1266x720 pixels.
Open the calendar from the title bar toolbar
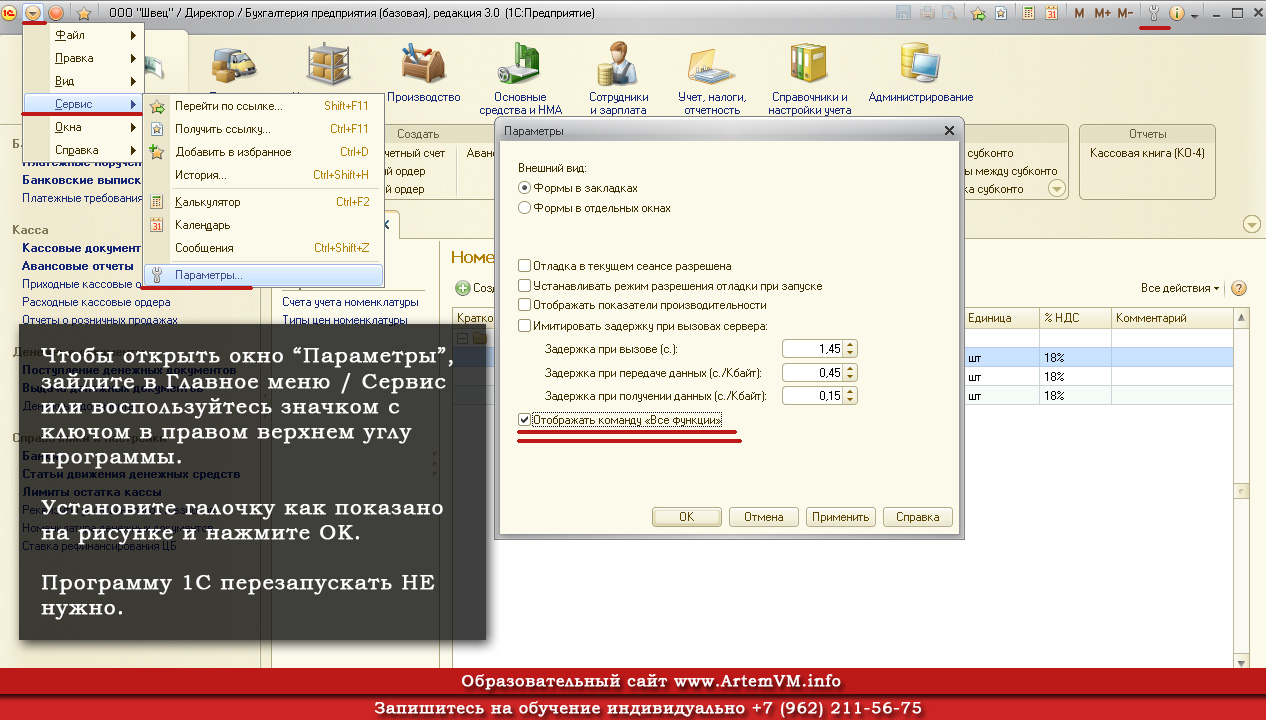(1051, 14)
